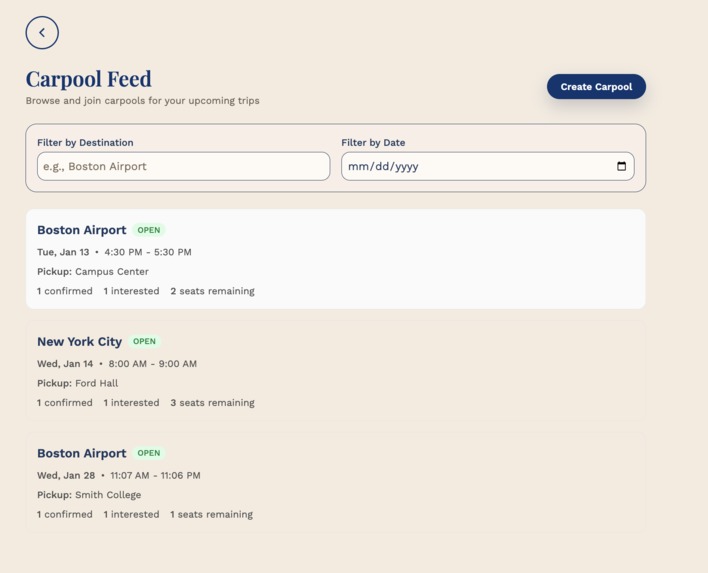
Task: Open the calendar picker icon
Action: [x=621, y=166]
